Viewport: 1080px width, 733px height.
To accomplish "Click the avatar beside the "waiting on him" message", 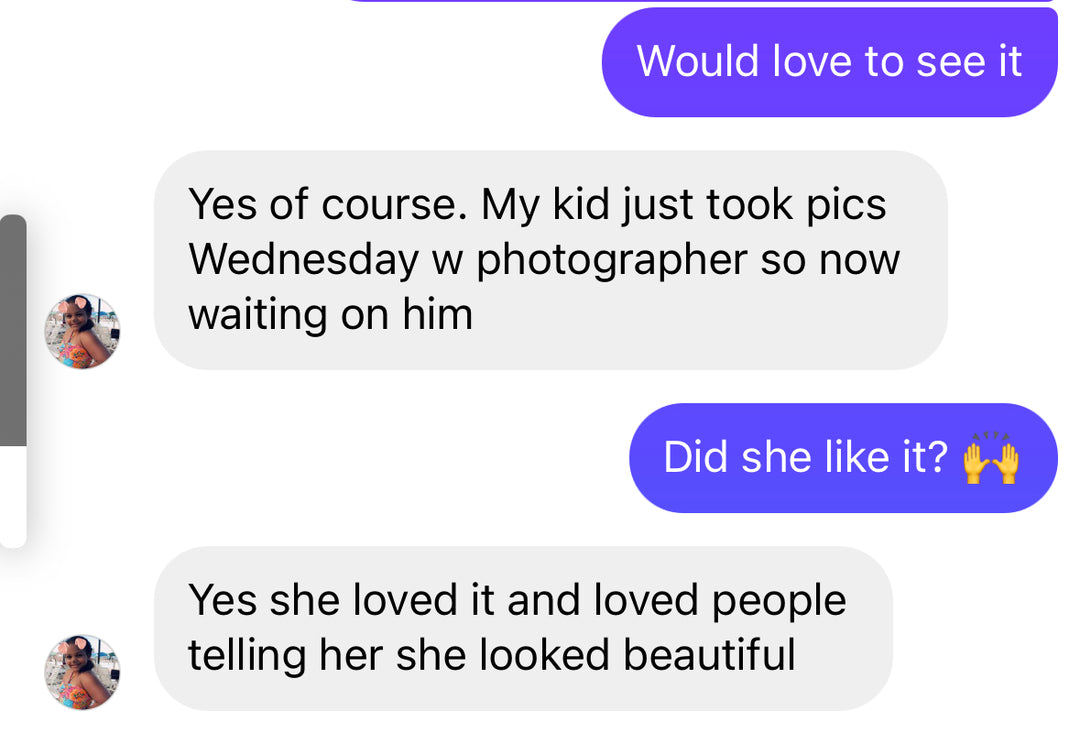I will click(x=82, y=331).
